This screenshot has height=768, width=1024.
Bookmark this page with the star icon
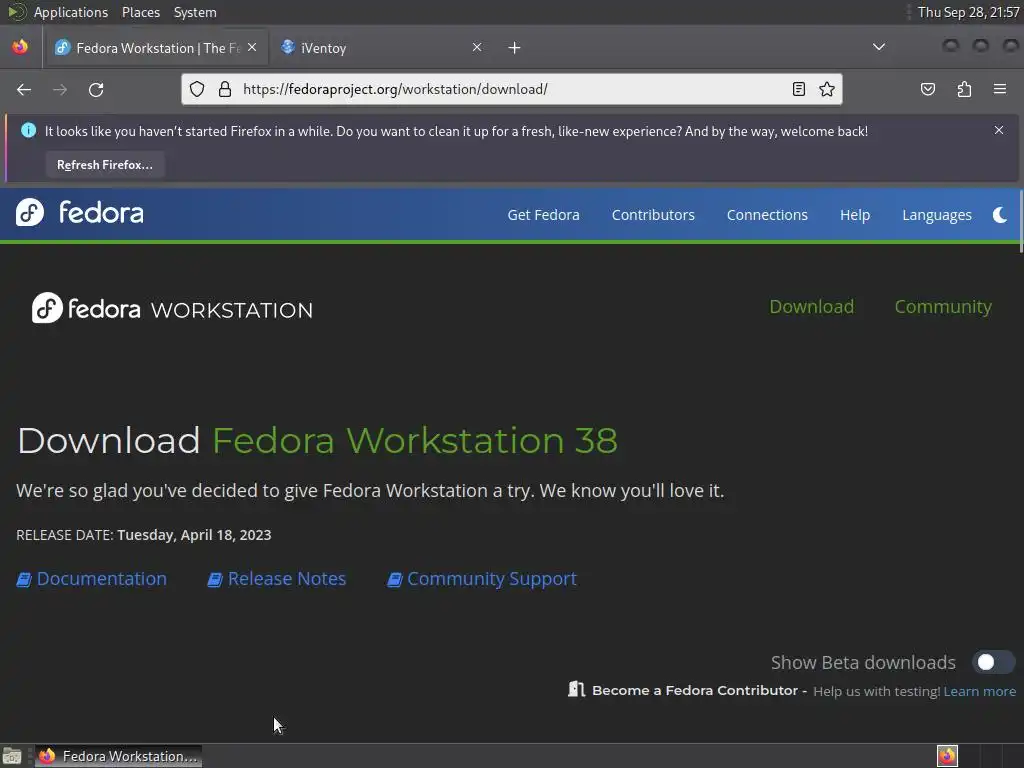[x=827, y=89]
